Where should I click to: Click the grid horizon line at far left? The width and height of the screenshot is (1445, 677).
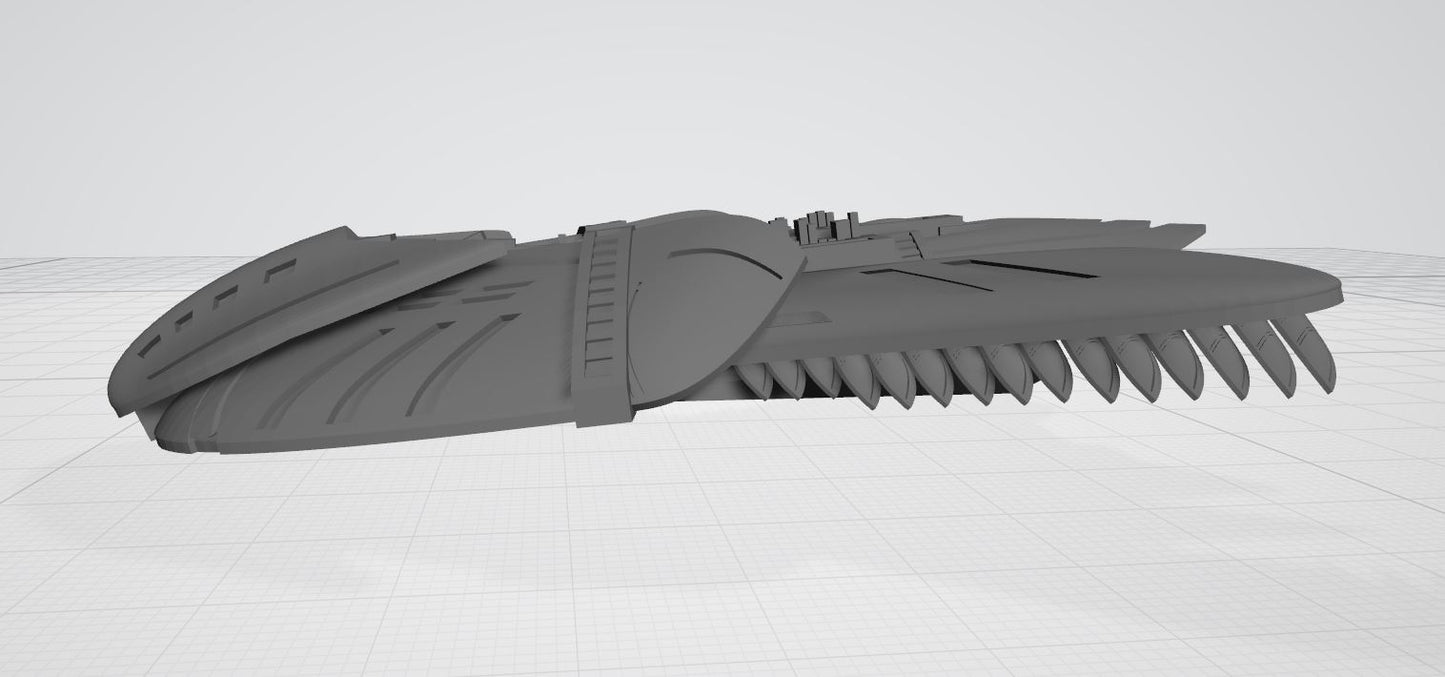(x=30, y=260)
